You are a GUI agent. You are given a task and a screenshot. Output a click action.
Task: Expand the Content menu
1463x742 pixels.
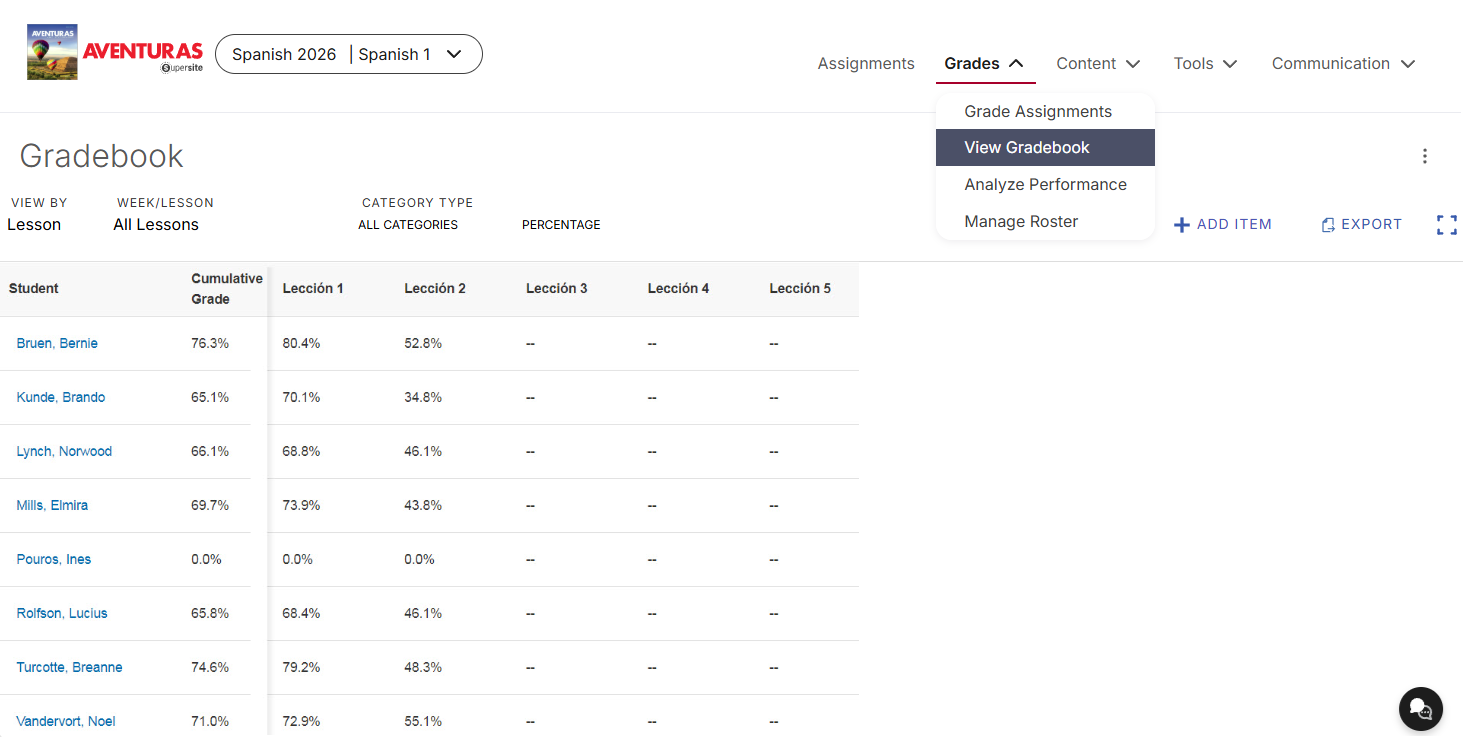coord(1098,63)
